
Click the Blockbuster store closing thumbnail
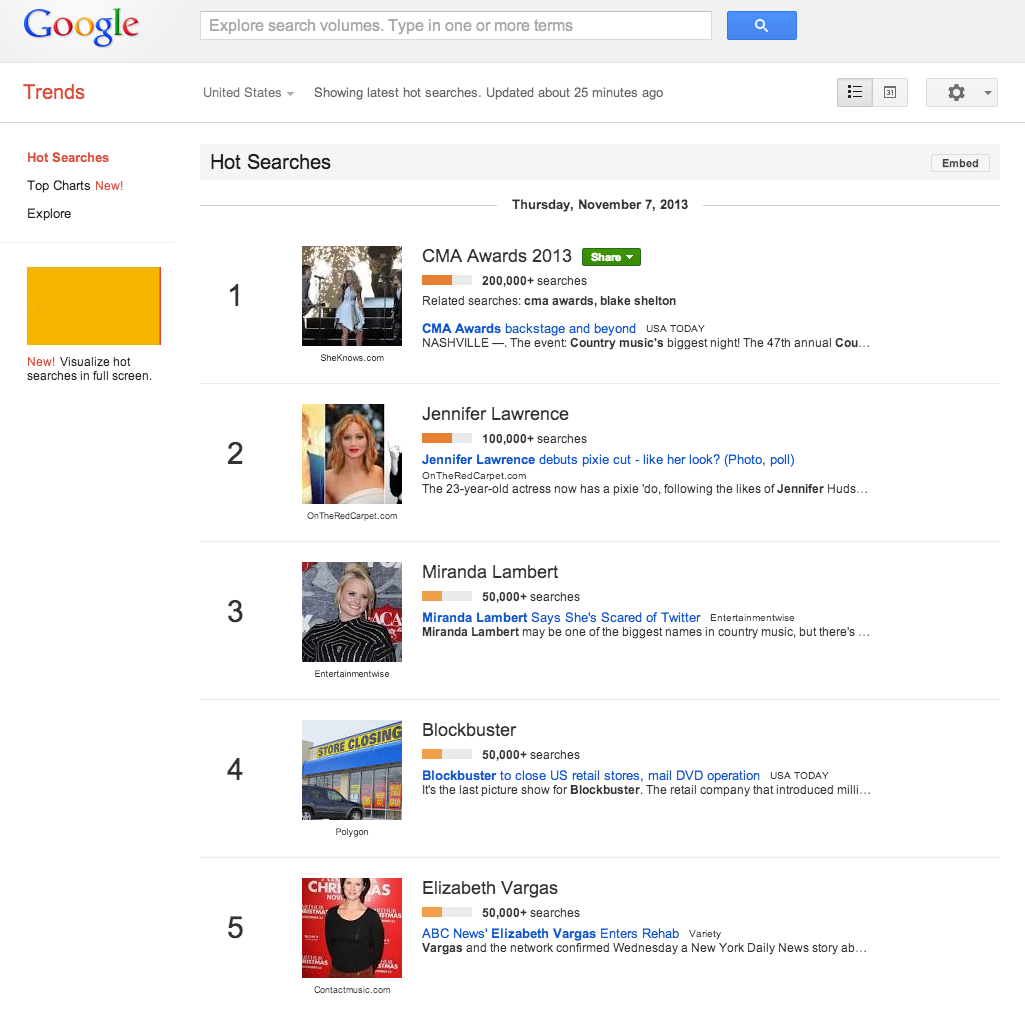point(352,770)
